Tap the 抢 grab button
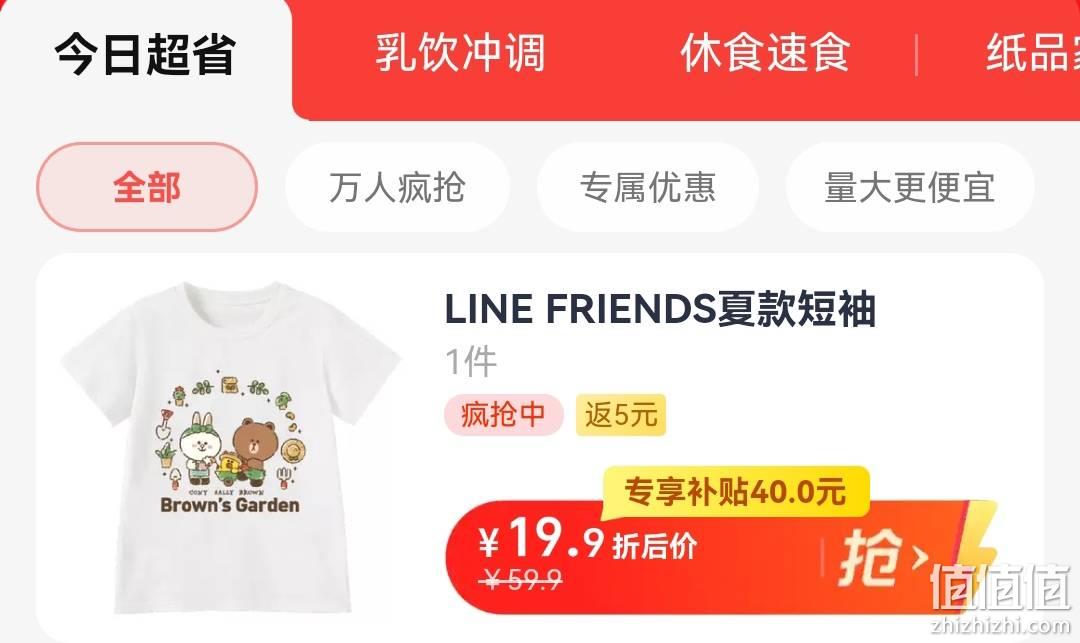 (871, 557)
